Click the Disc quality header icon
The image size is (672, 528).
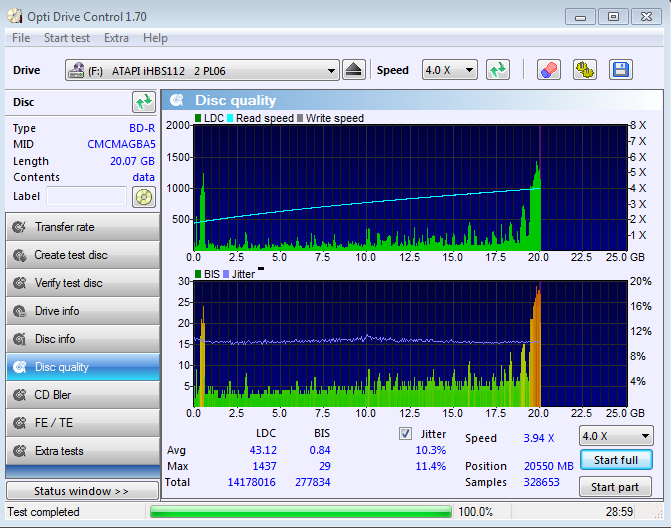tap(177, 100)
